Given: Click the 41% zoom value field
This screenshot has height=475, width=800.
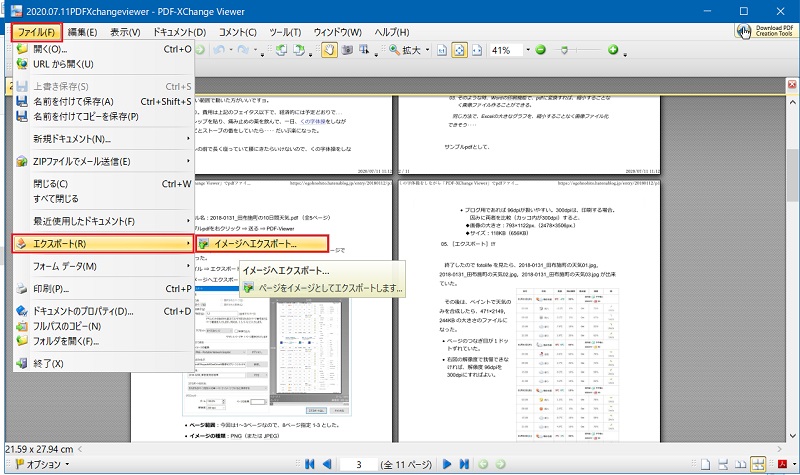Looking at the screenshot, I should [506, 50].
